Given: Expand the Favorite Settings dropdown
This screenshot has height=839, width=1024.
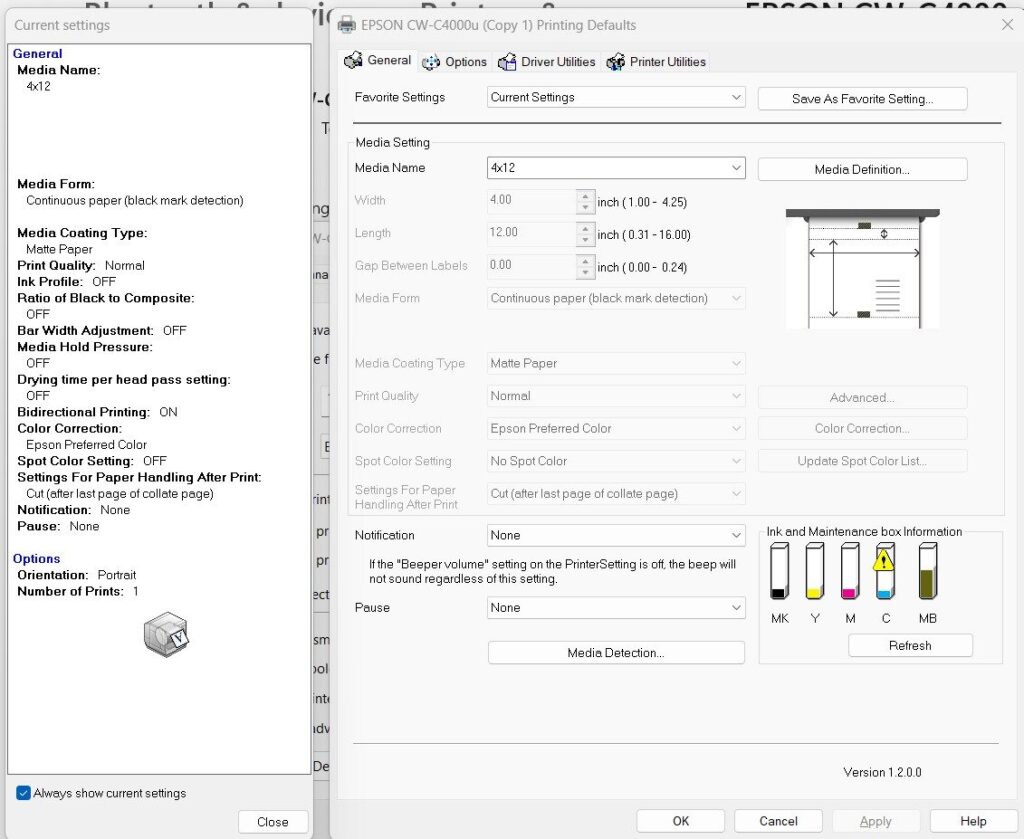Looking at the screenshot, I should pyautogui.click(x=616, y=97).
